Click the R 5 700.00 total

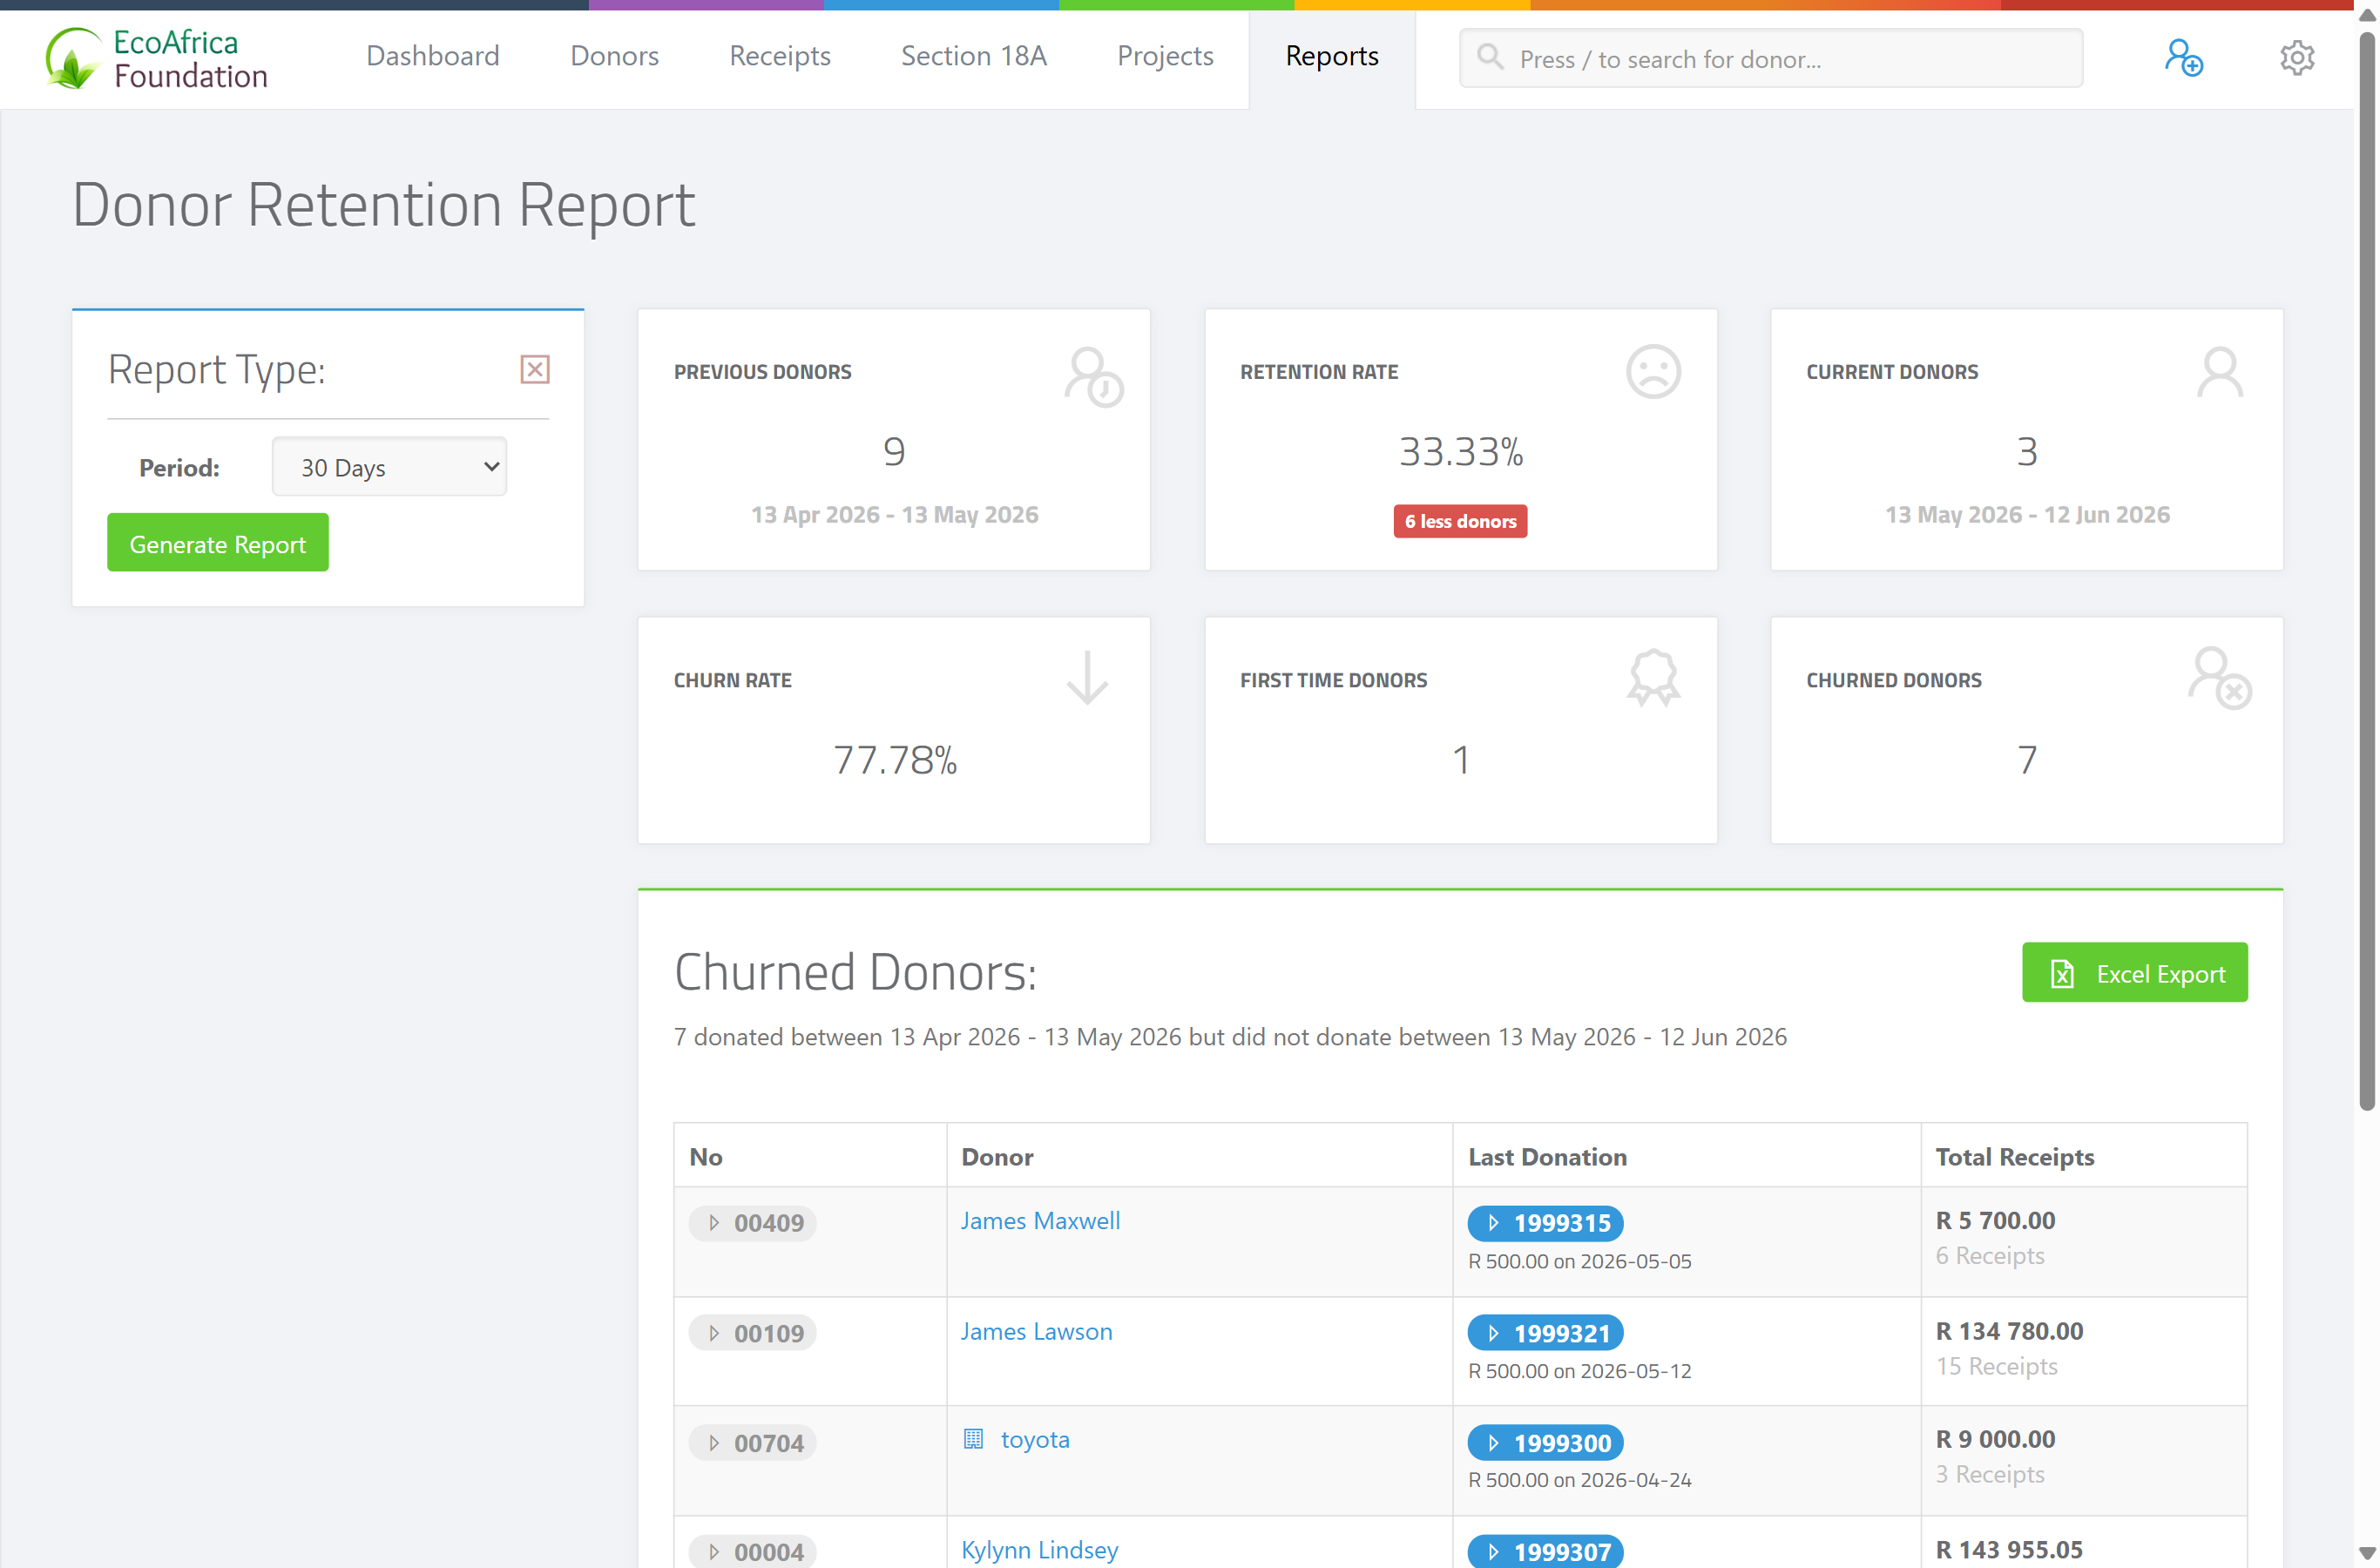click(x=1995, y=1220)
